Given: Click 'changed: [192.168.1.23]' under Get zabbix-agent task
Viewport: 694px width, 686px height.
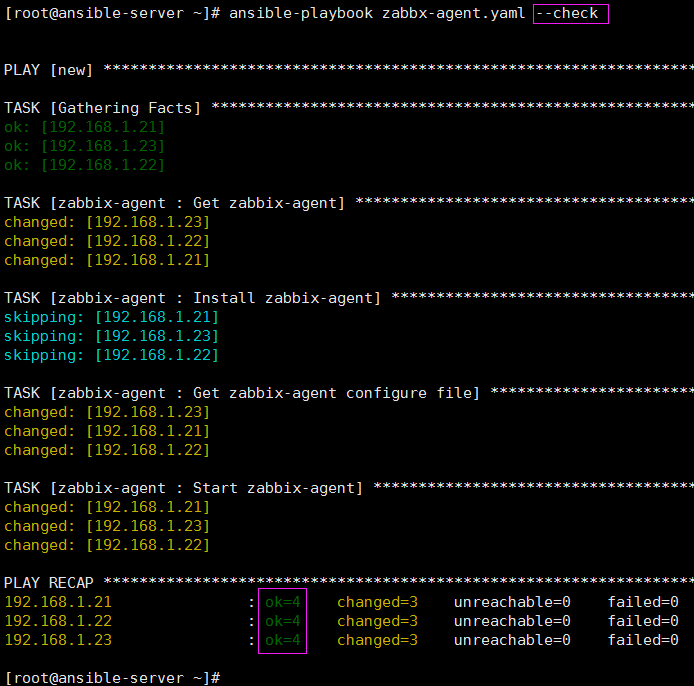Looking at the screenshot, I should click(107, 222).
